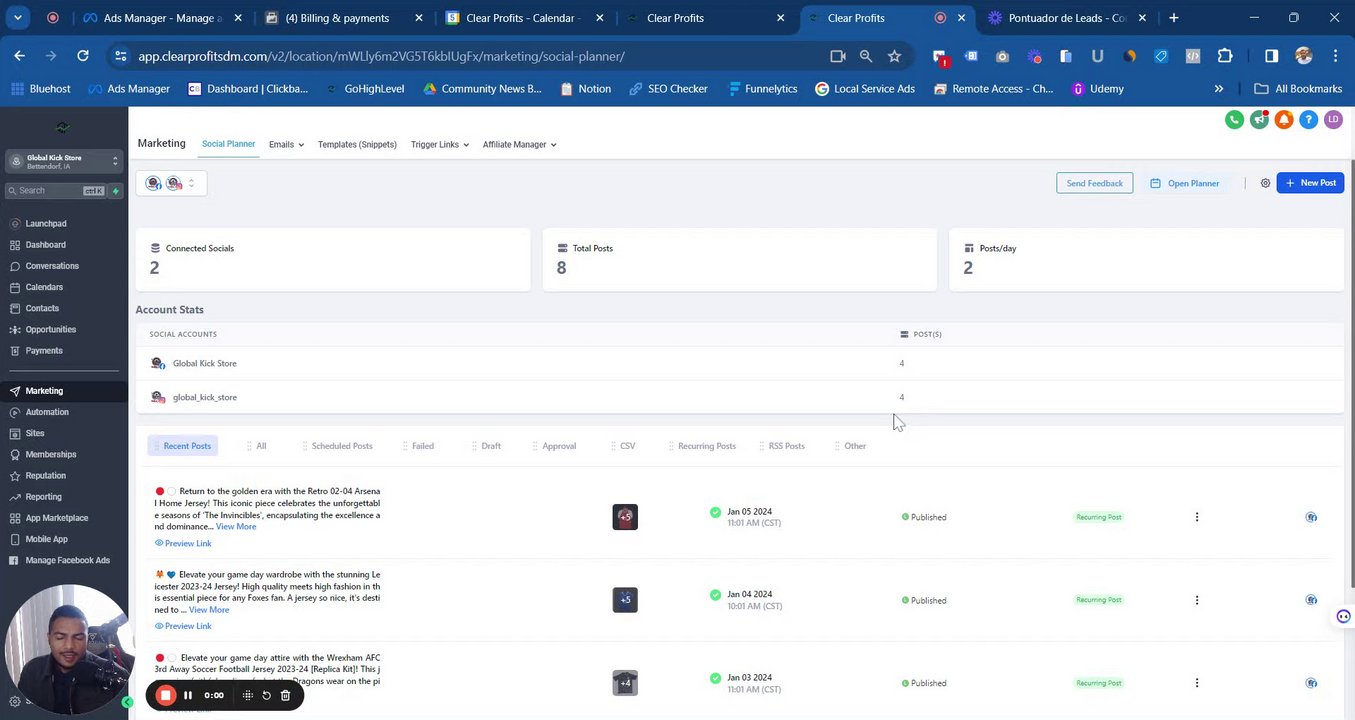Switch to Scheduled Posts tab
The width and height of the screenshot is (1355, 720).
click(341, 446)
